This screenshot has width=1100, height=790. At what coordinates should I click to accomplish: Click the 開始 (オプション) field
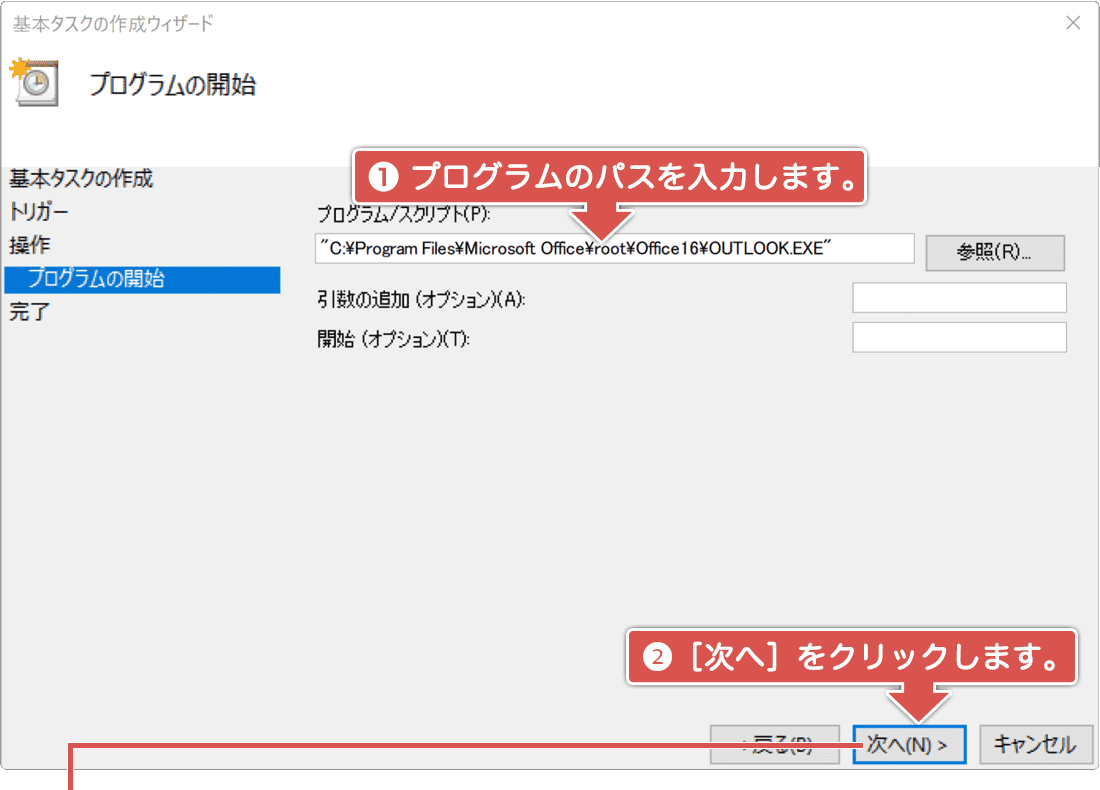tap(958, 337)
